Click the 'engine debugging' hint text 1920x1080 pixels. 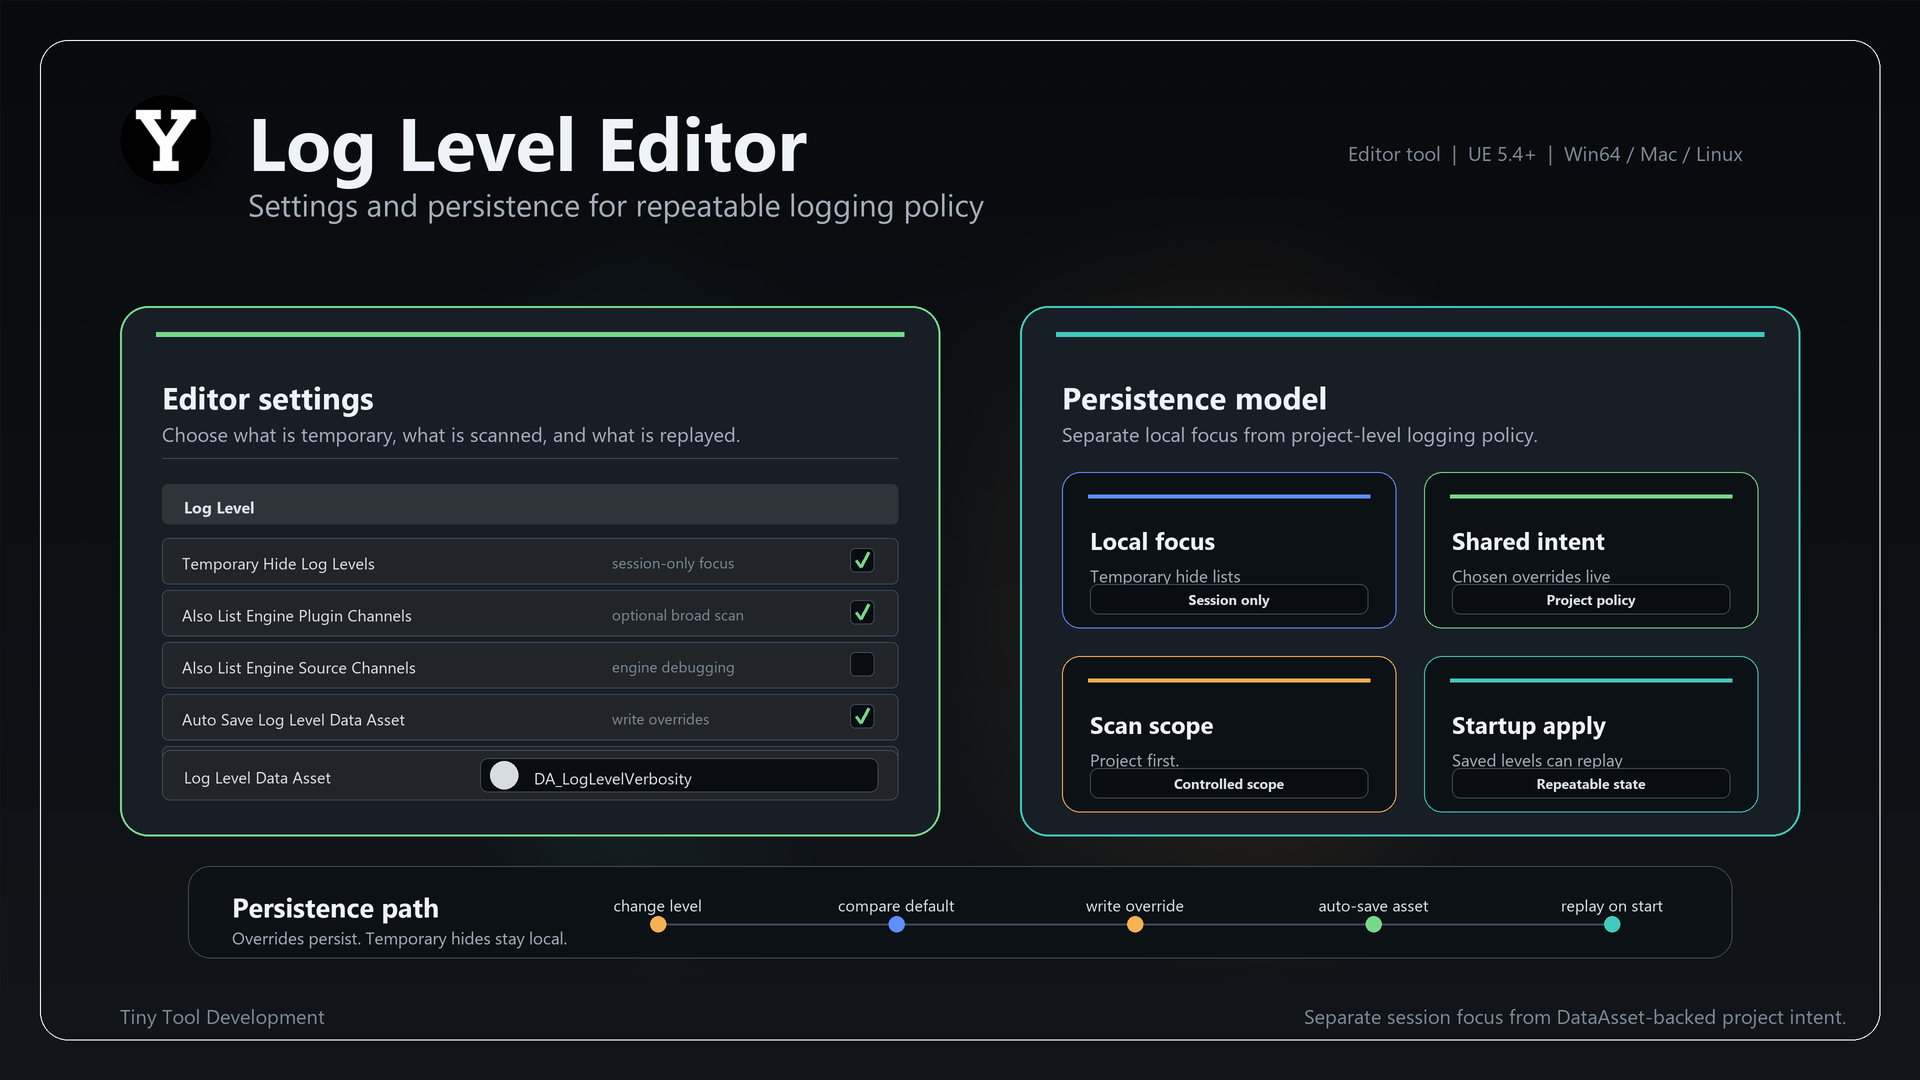(x=673, y=667)
